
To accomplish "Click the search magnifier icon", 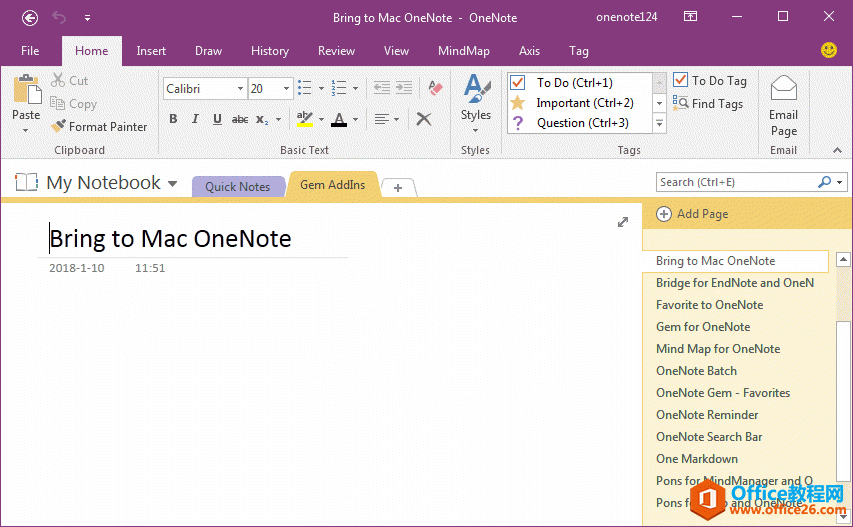I will click(x=825, y=182).
